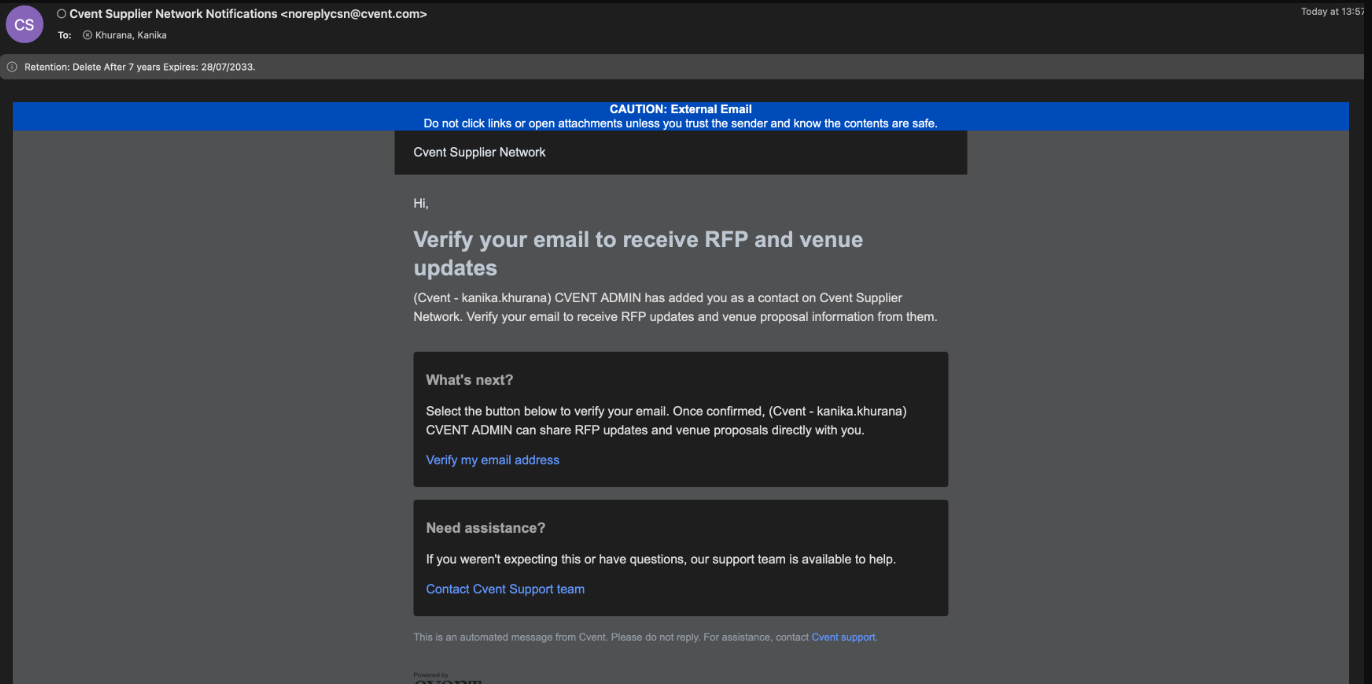This screenshot has width=1372, height=684.
Task: Click the 'Do not click links' warning line
Action: coord(680,123)
